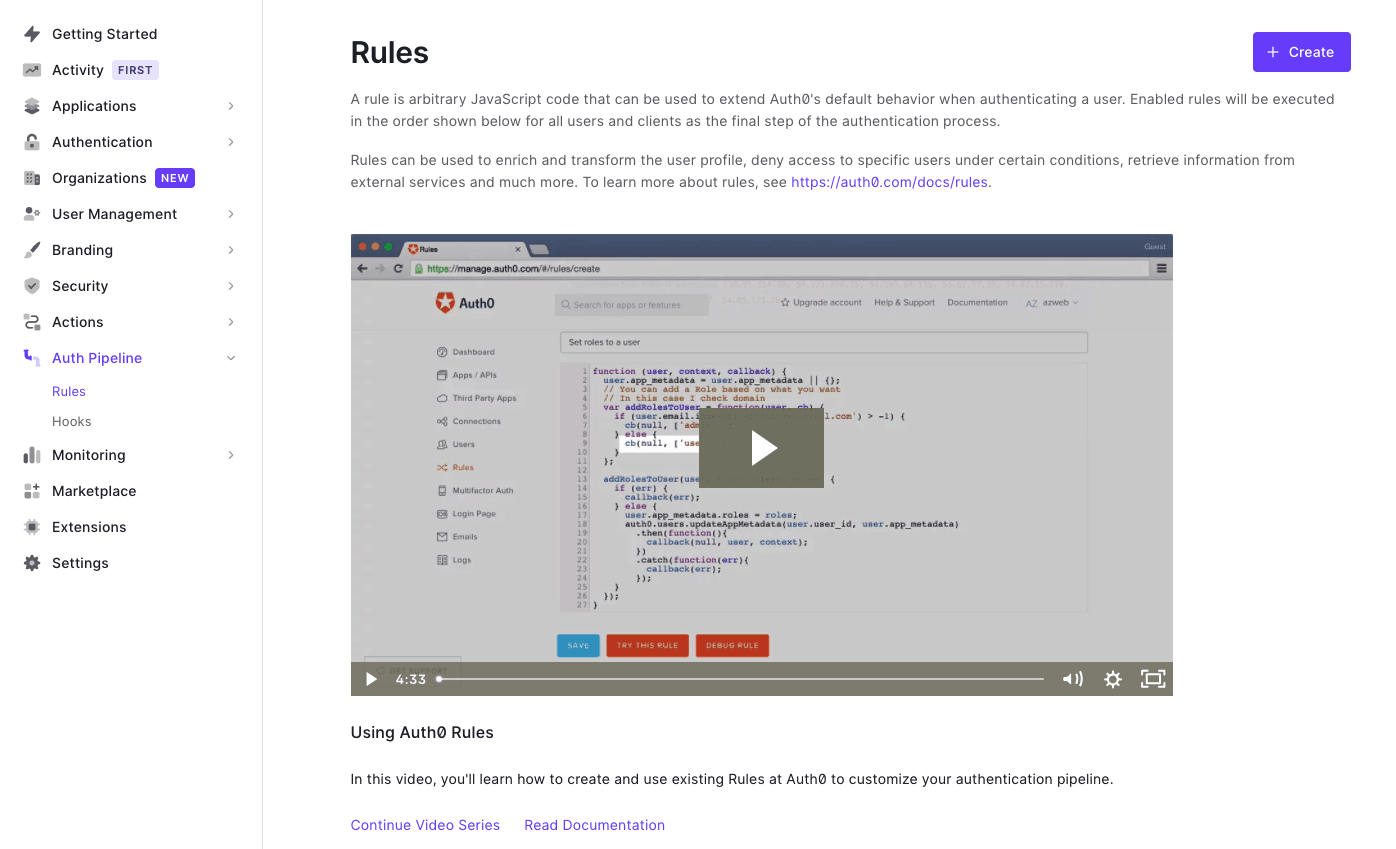Click the Using Auth0 Rules caption
The width and height of the screenshot is (1396, 849).
pyautogui.click(x=422, y=732)
